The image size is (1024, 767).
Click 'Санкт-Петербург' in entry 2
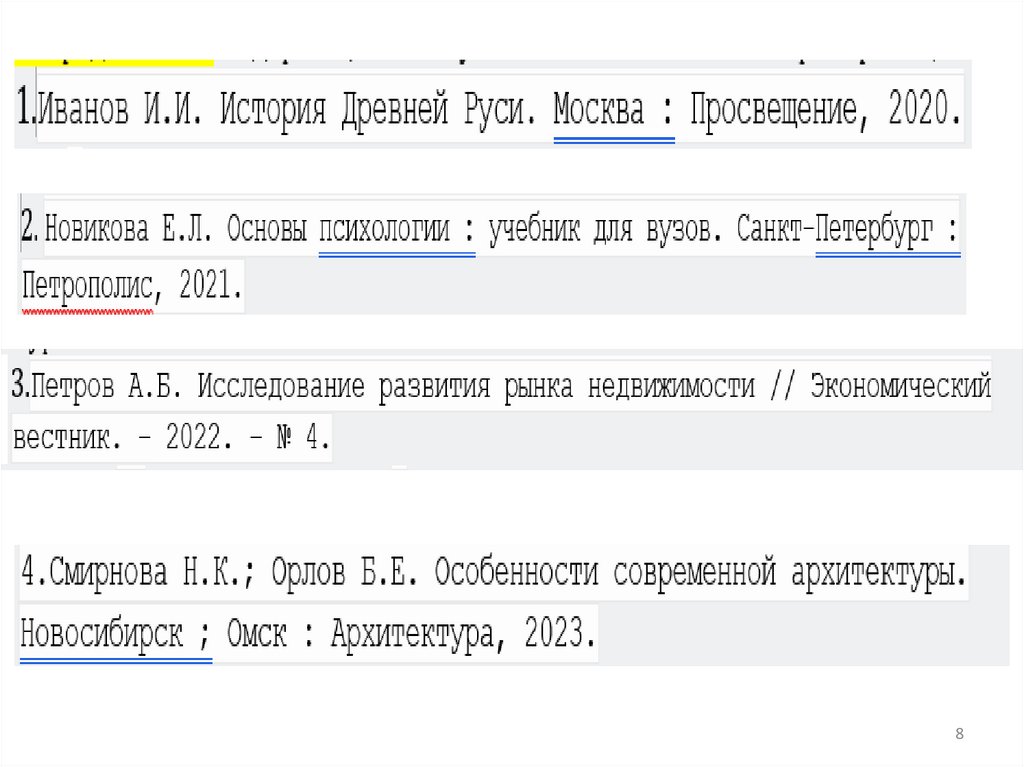coord(835,230)
